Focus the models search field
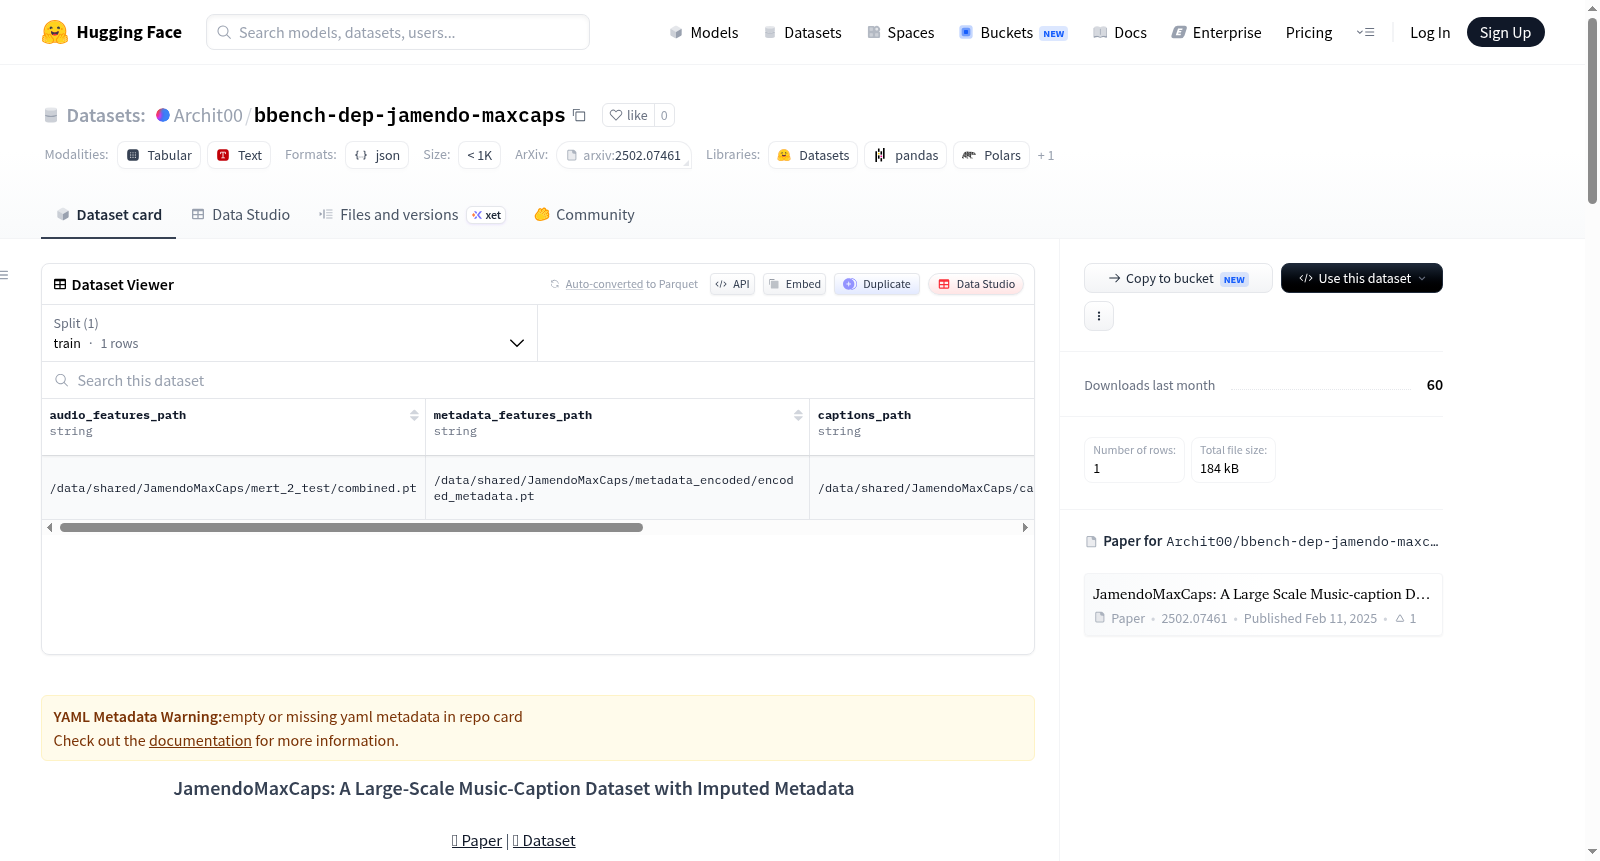Viewport: 1600px width, 861px height. tap(398, 32)
